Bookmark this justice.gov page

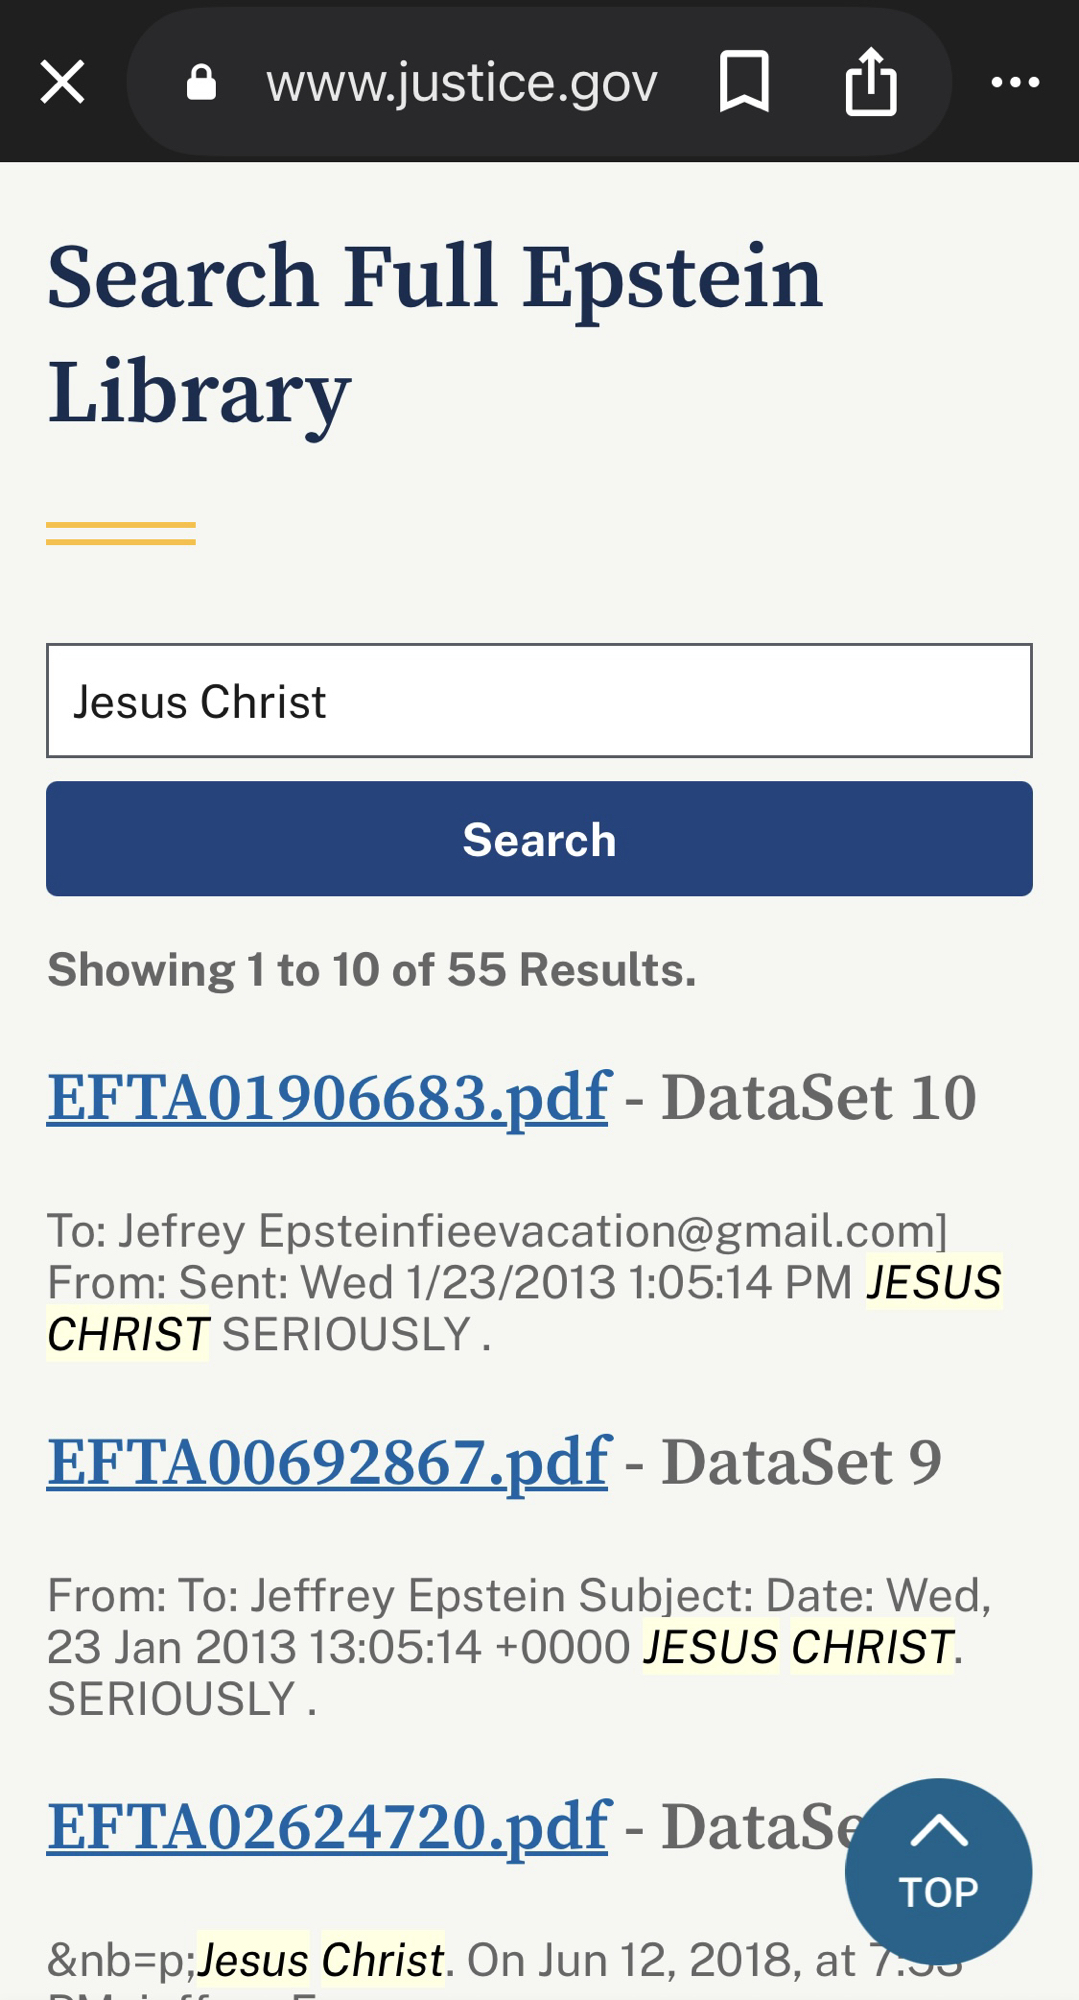(x=744, y=82)
